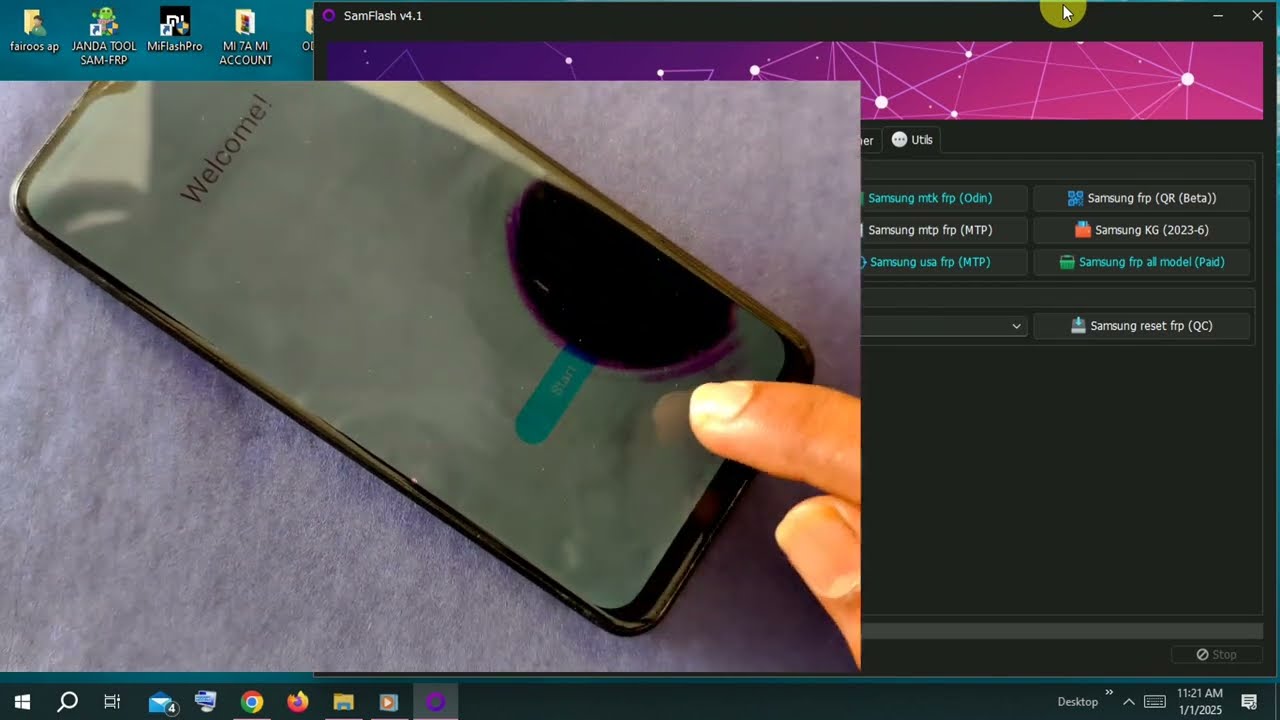1280x720 pixels.
Task: Click the QR icon of Samsung frp (QR (Beta))
Action: [x=1075, y=198]
